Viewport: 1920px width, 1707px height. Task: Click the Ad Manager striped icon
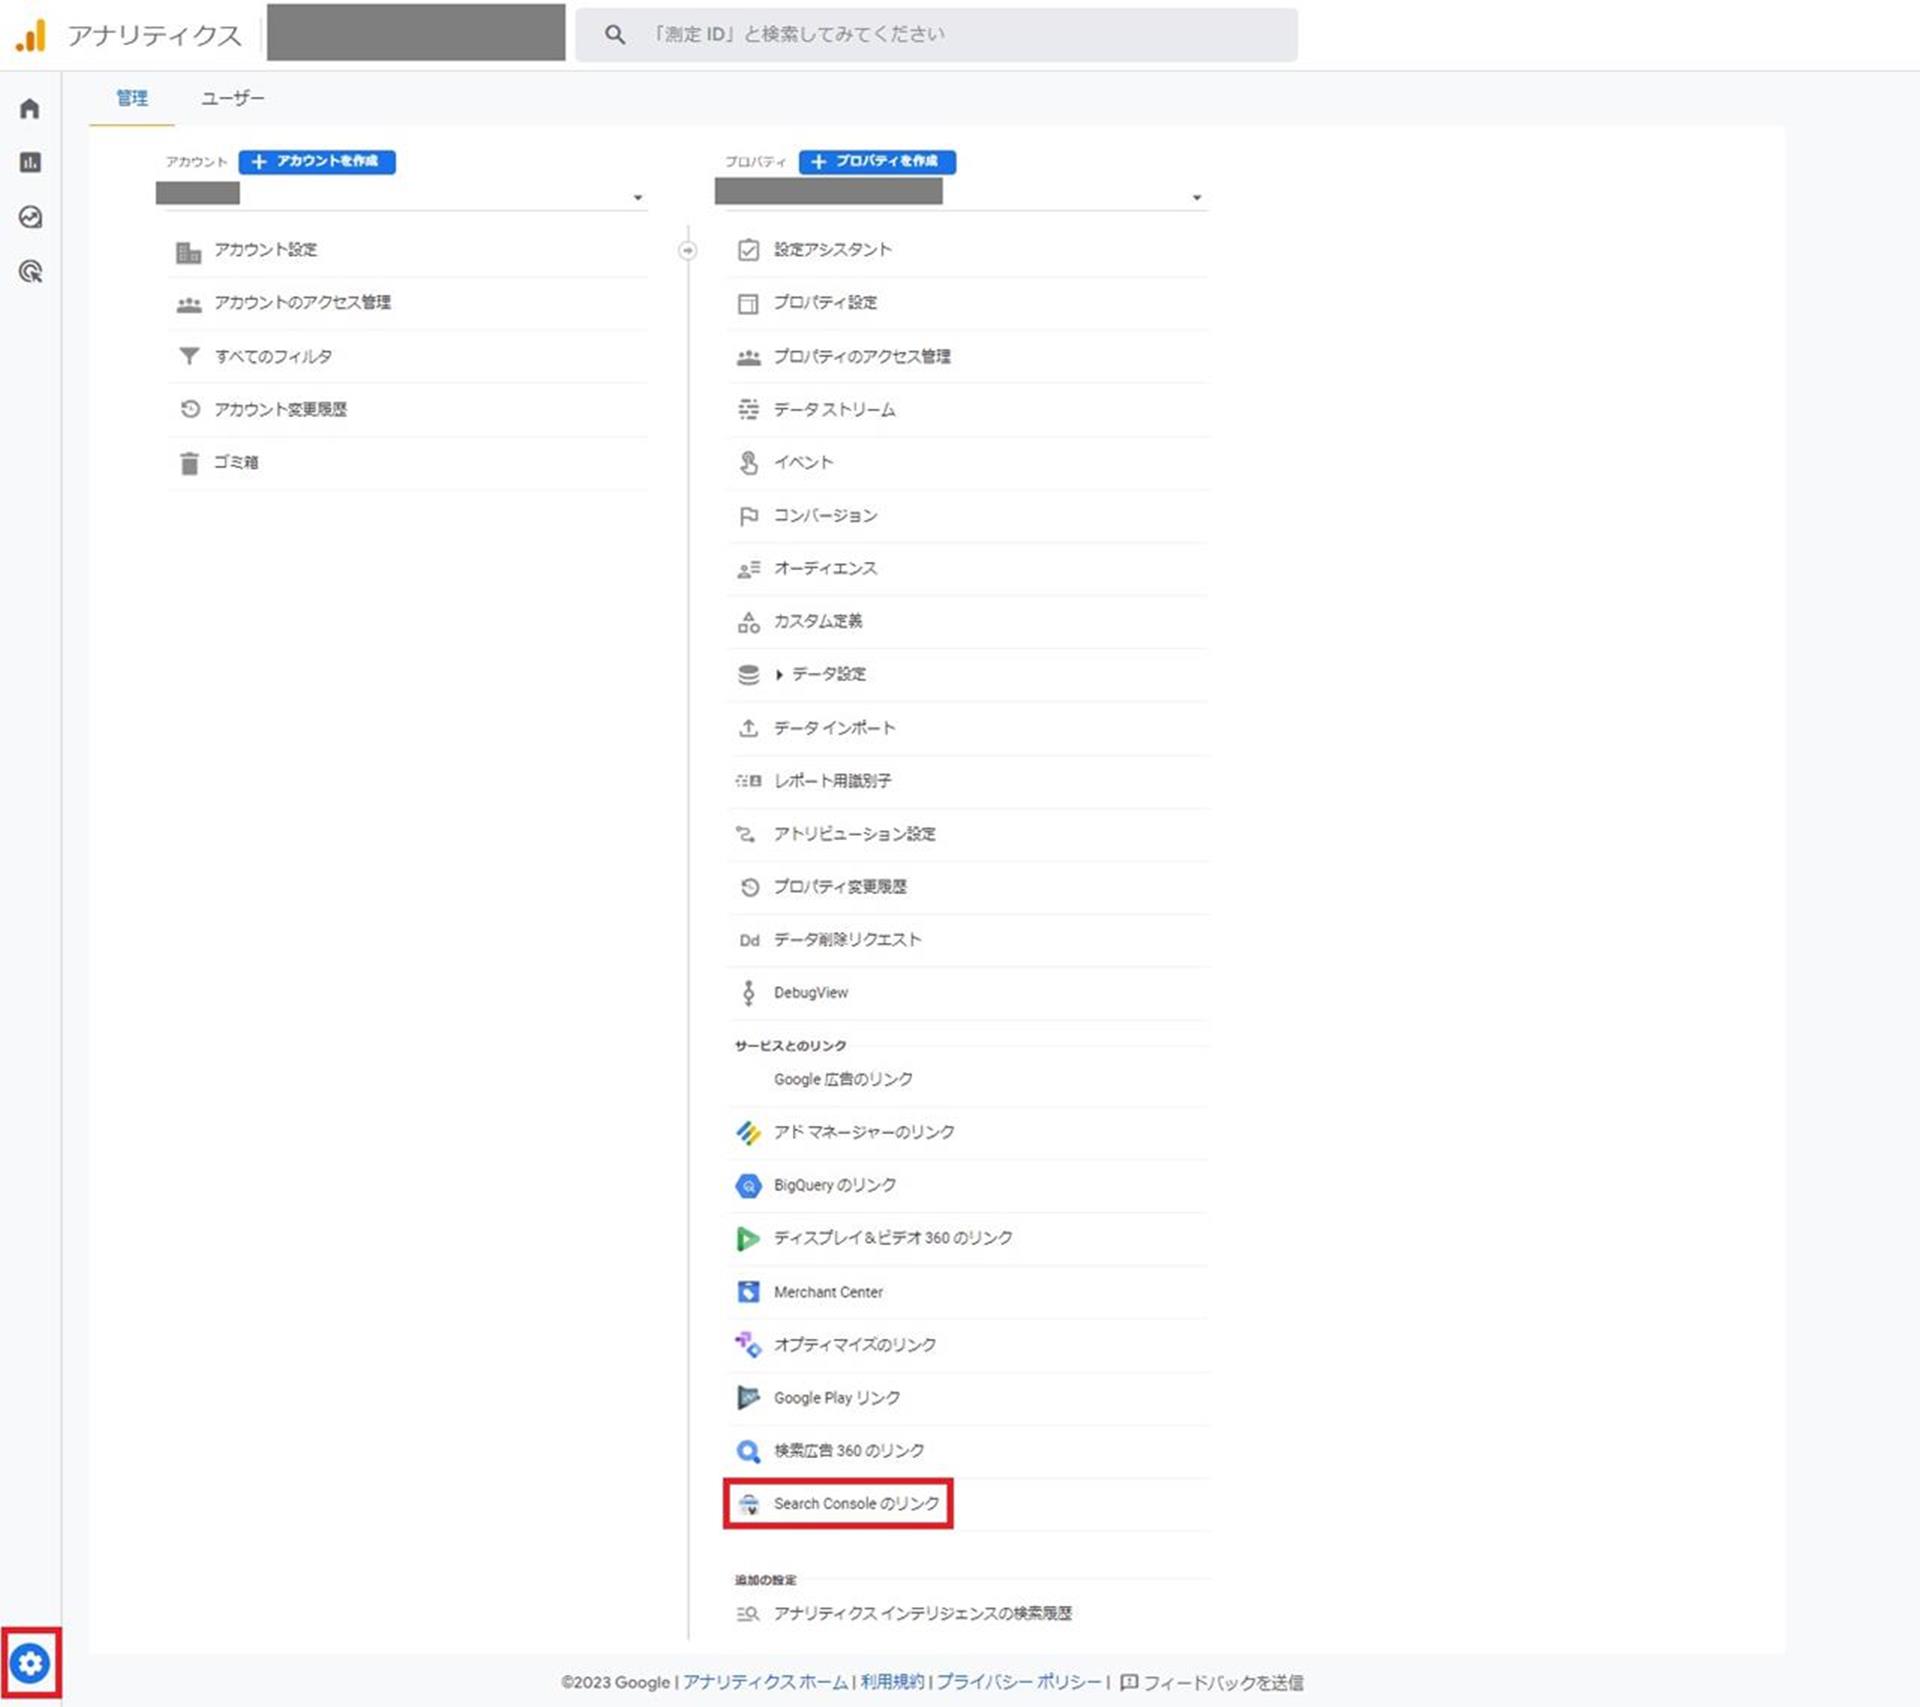748,1133
